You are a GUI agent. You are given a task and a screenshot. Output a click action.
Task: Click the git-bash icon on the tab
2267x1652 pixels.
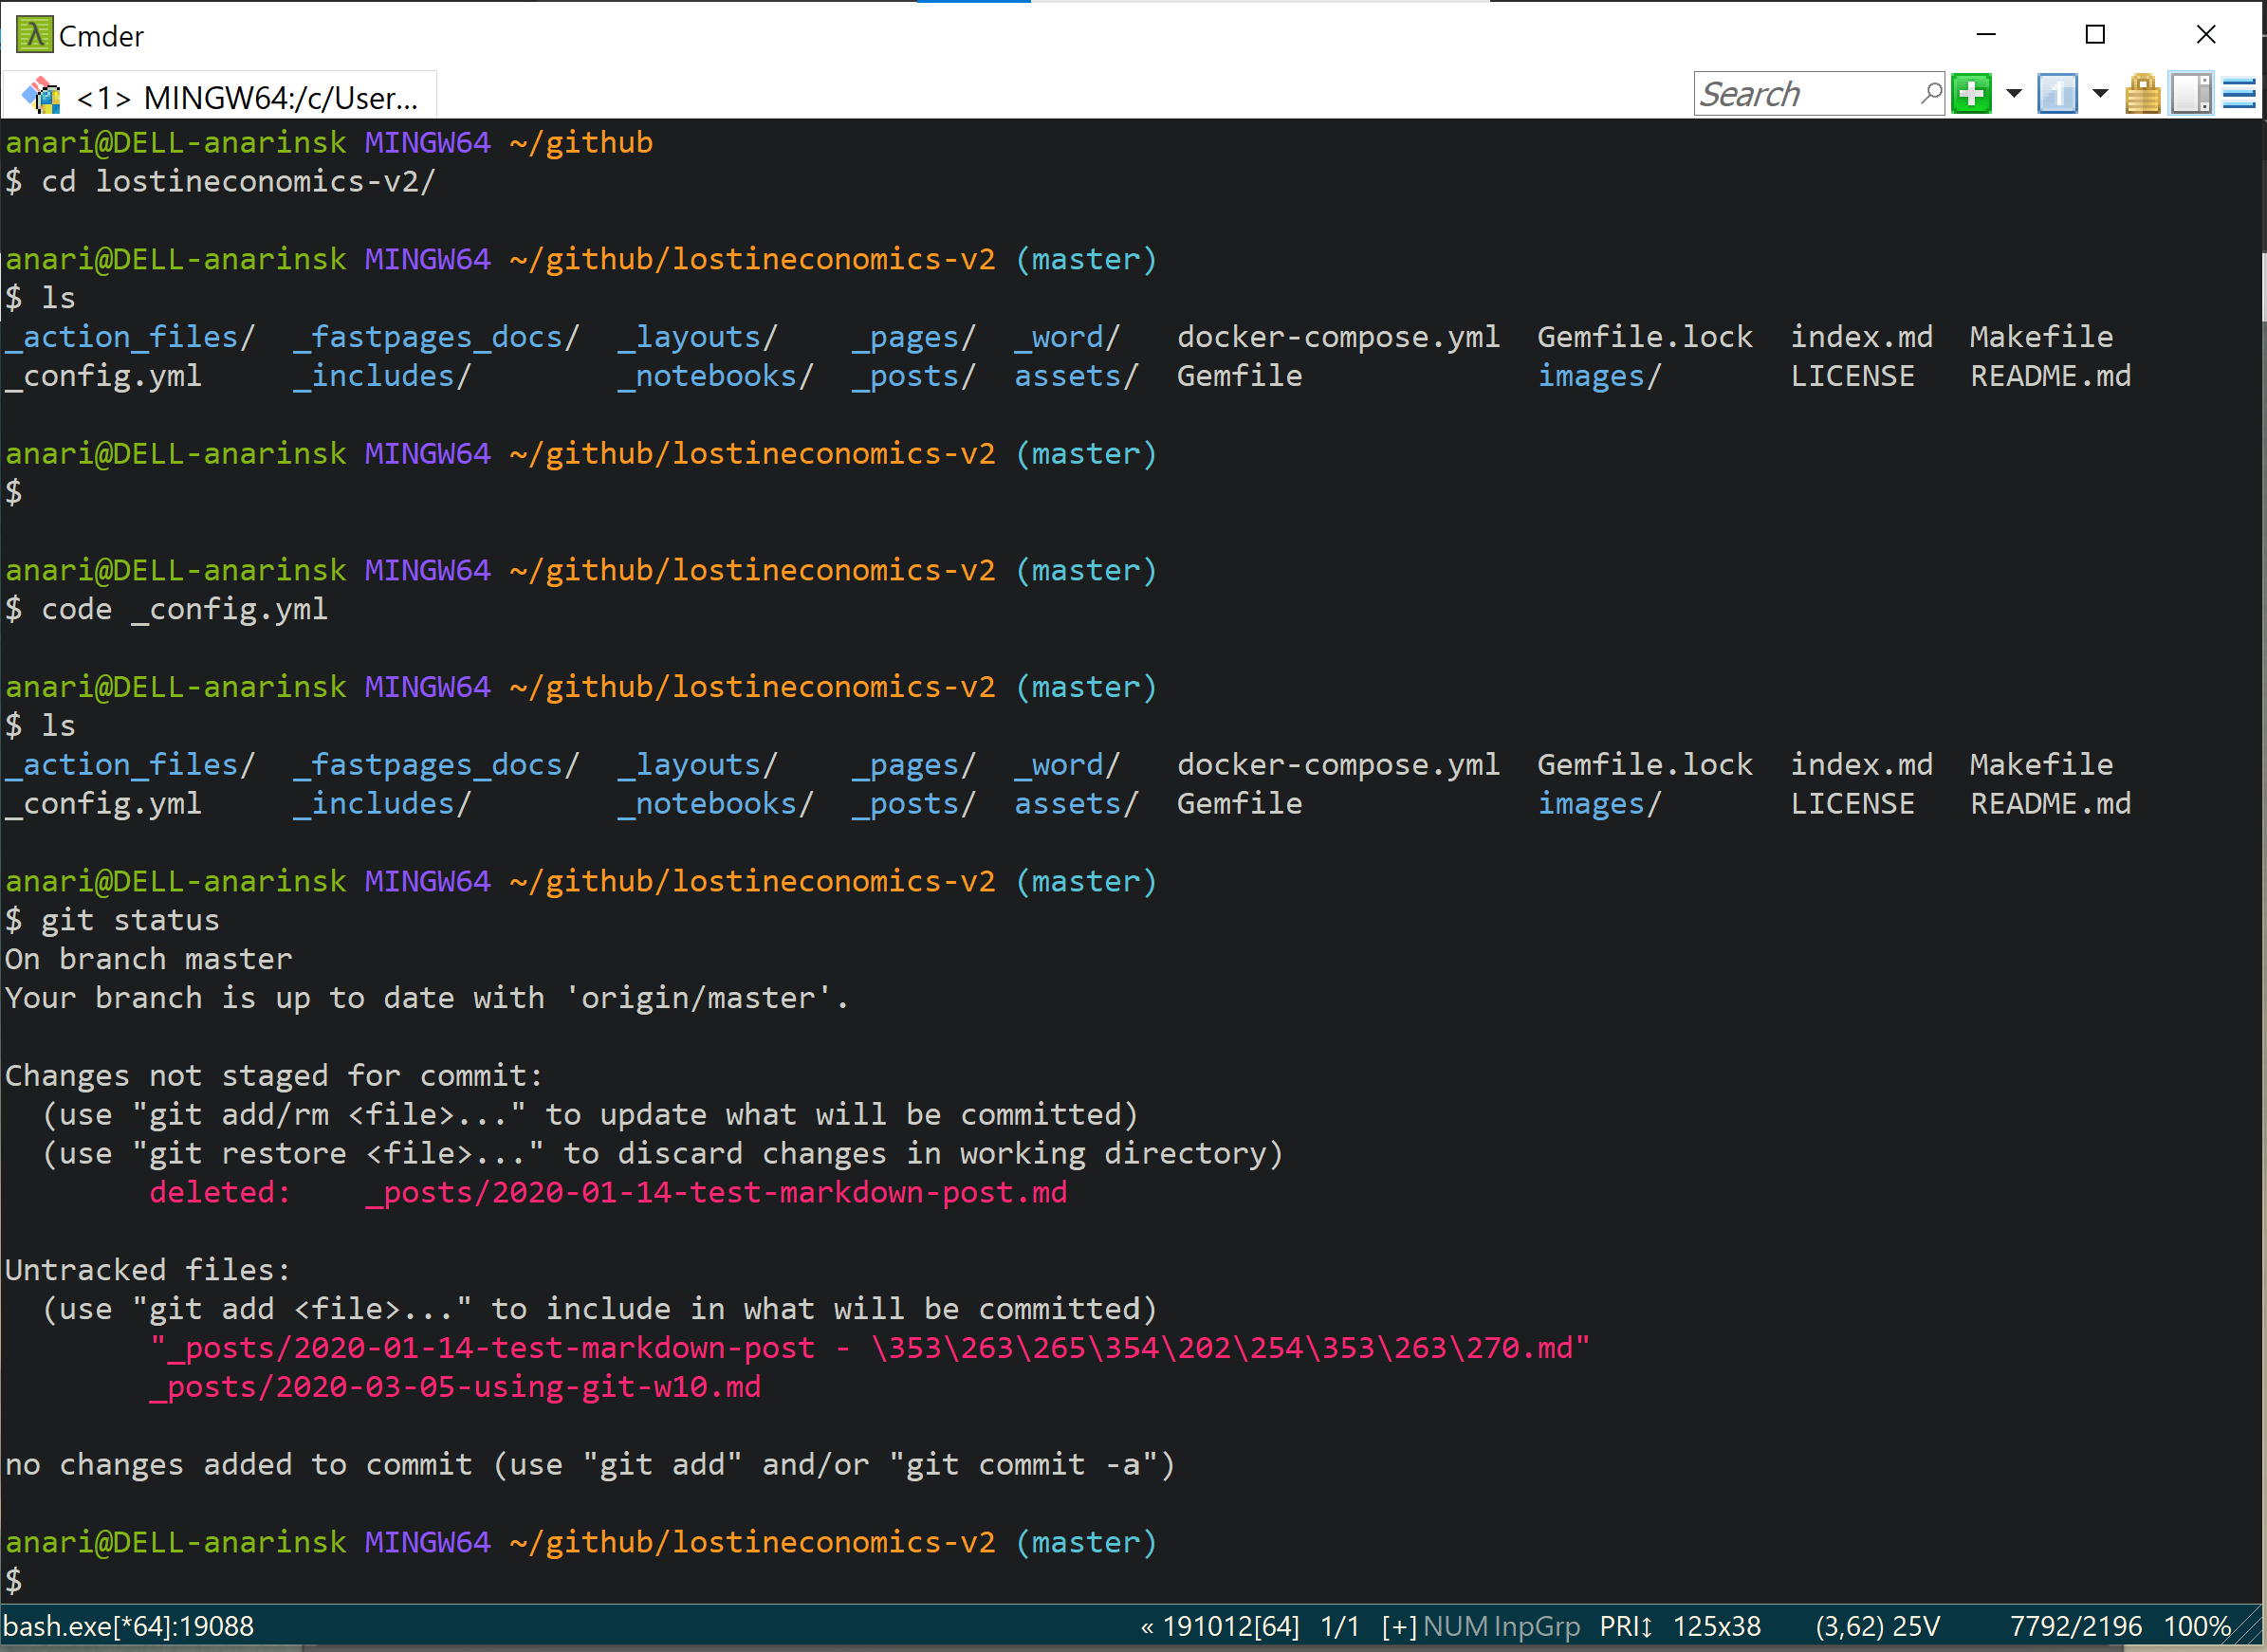coord(42,97)
